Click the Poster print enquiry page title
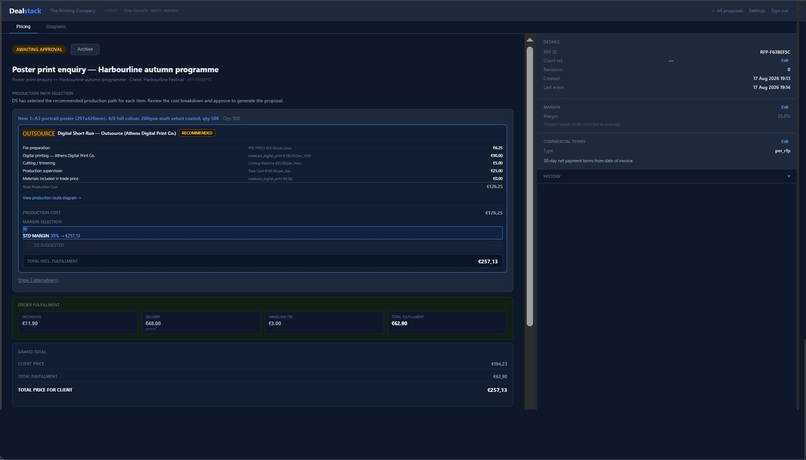This screenshot has height=460, width=806. point(116,69)
